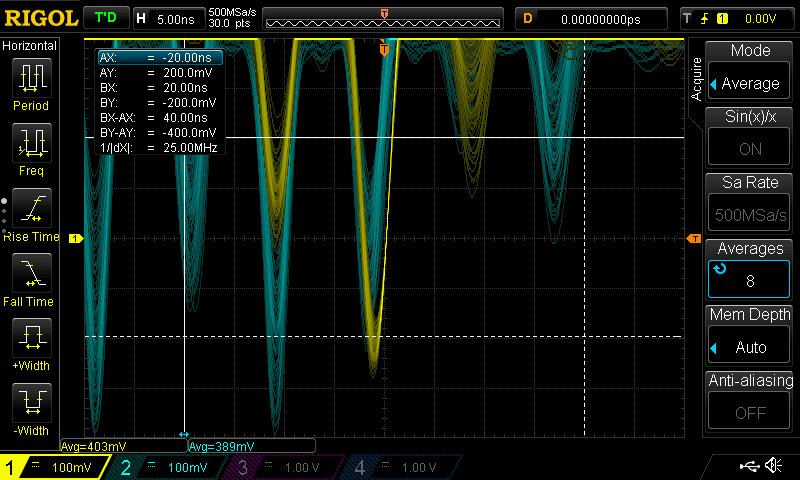
Task: Click the USB connection status icon
Action: tap(749, 466)
